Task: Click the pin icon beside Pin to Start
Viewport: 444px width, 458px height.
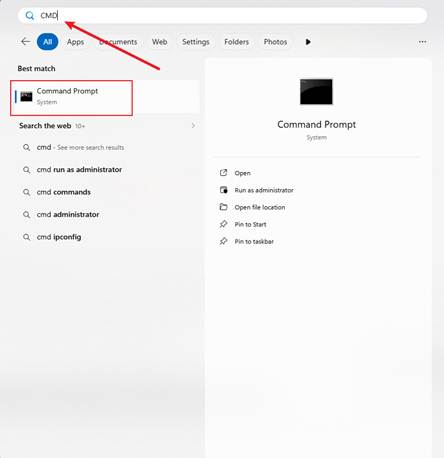Action: point(223,224)
